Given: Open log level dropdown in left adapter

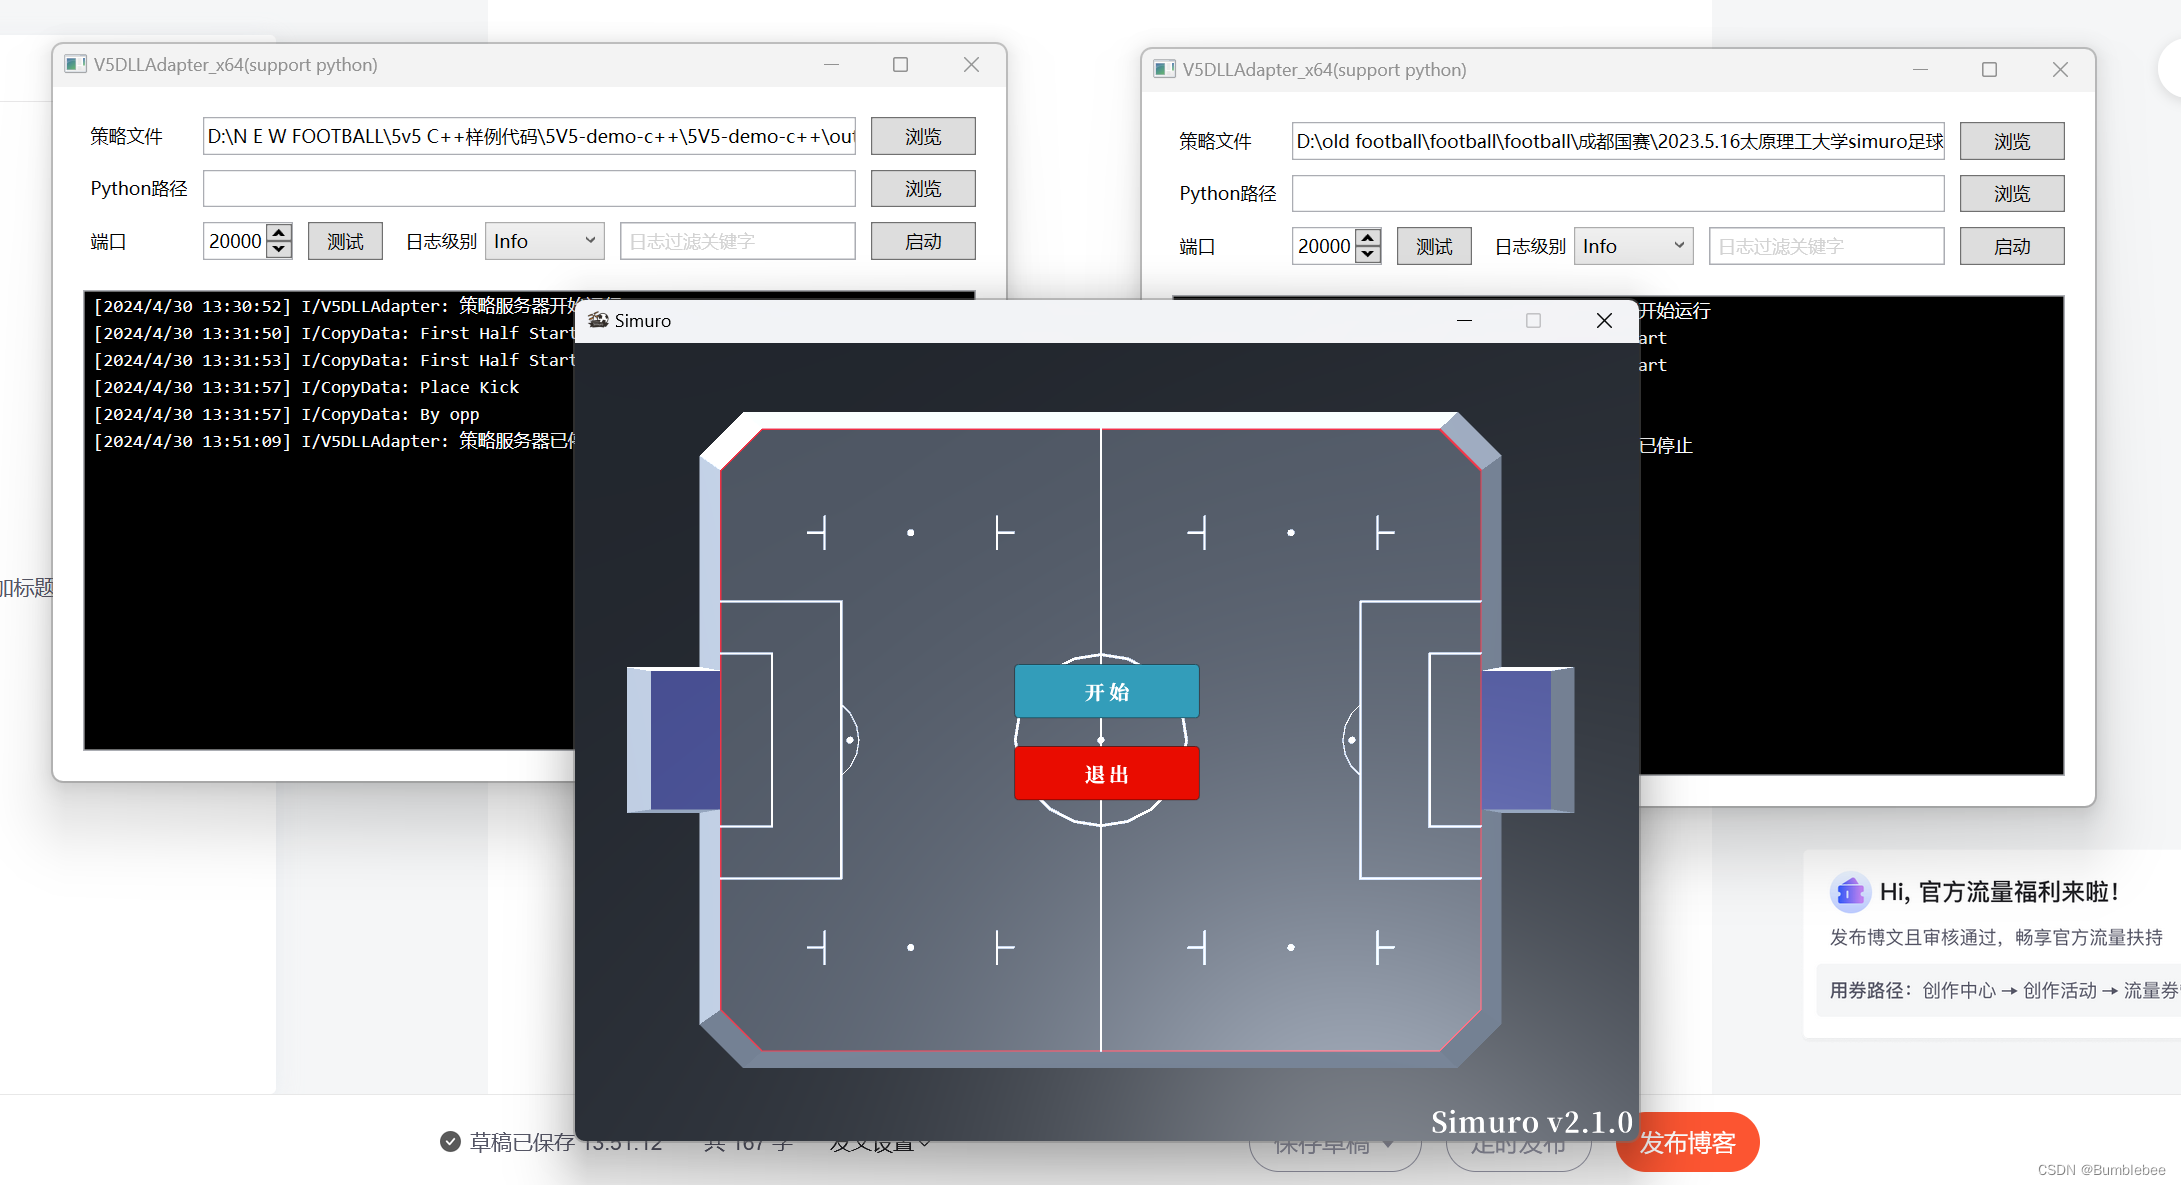Looking at the screenshot, I should coord(544,241).
